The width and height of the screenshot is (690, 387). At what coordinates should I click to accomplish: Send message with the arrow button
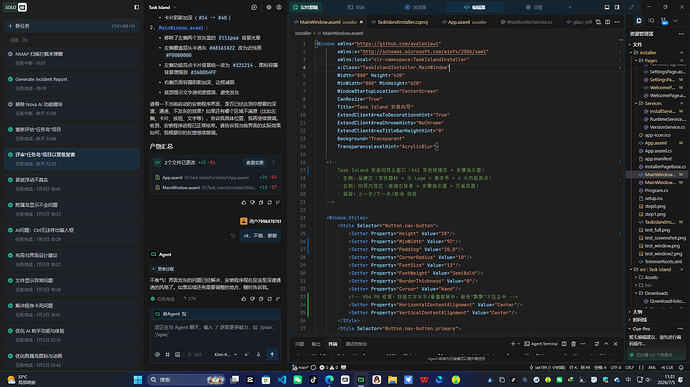coord(272,354)
